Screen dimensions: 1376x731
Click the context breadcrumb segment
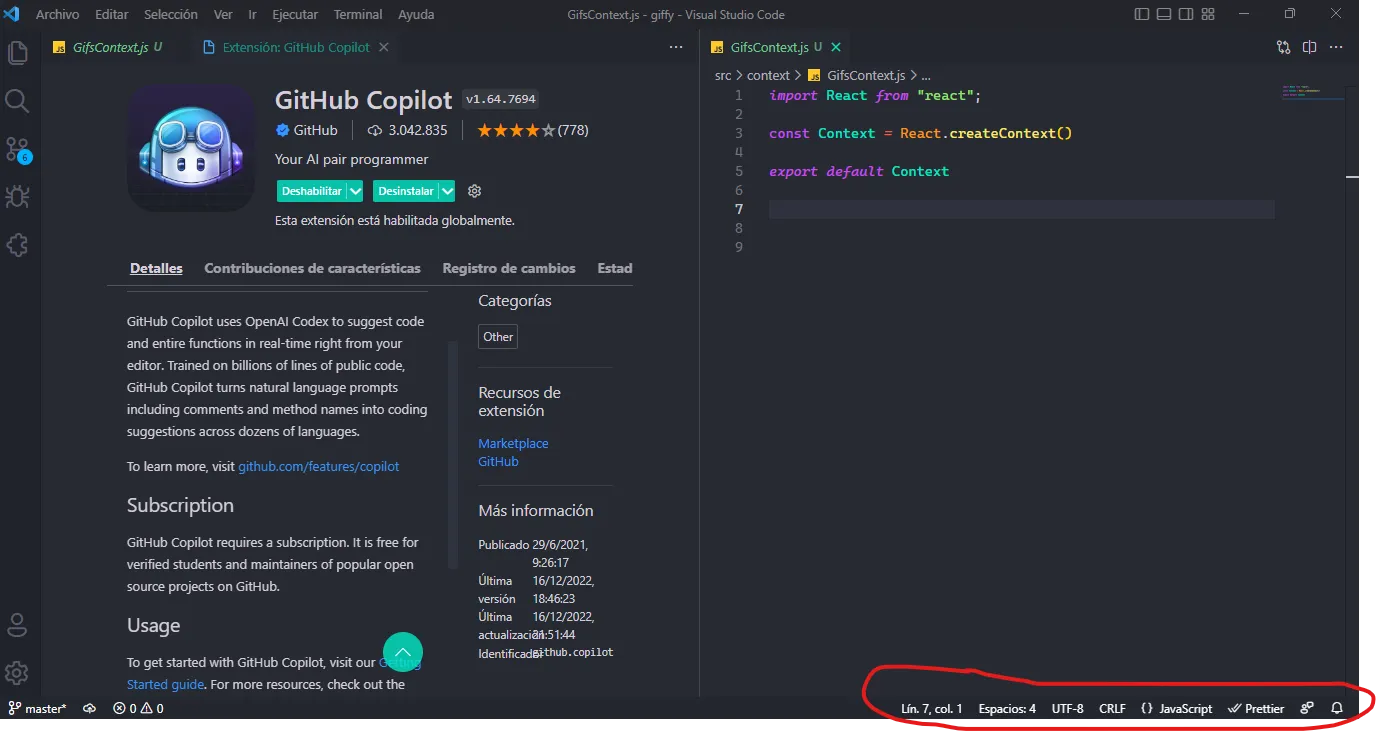point(768,75)
